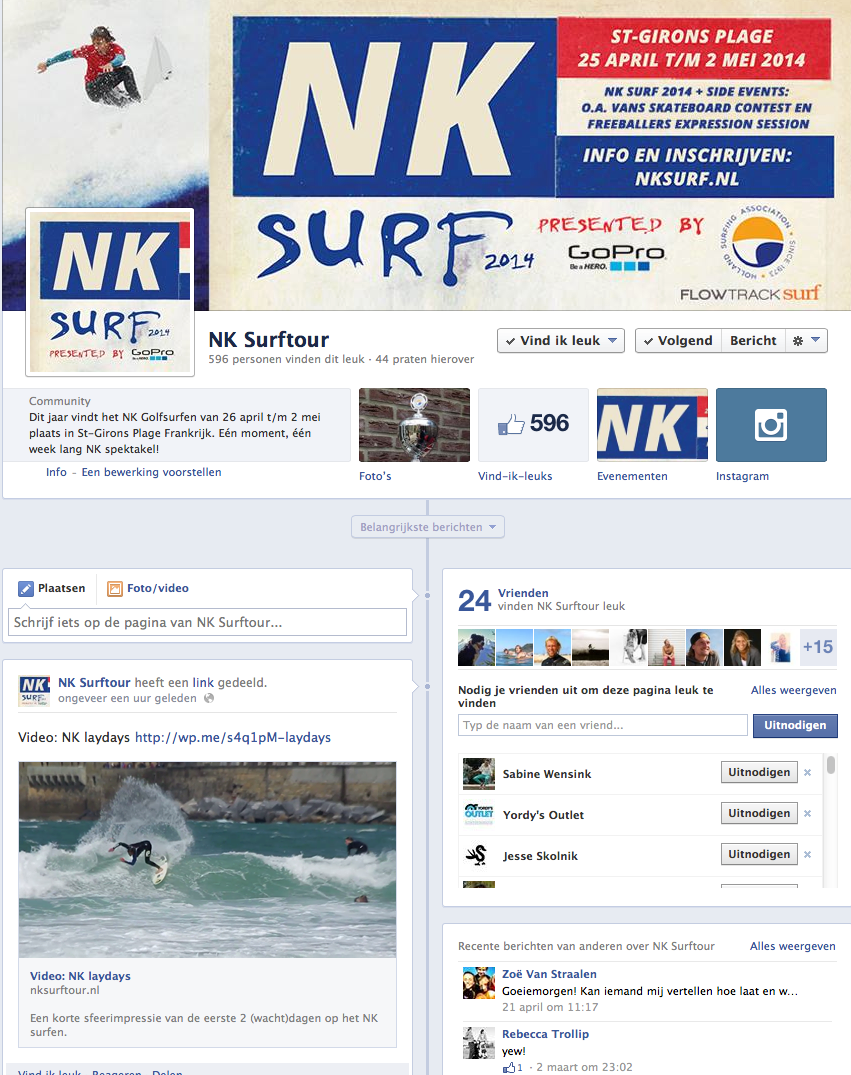The height and width of the screenshot is (1075, 851).
Task: Click the thumbs-up like count on Rebecca's post
Action: (512, 1067)
